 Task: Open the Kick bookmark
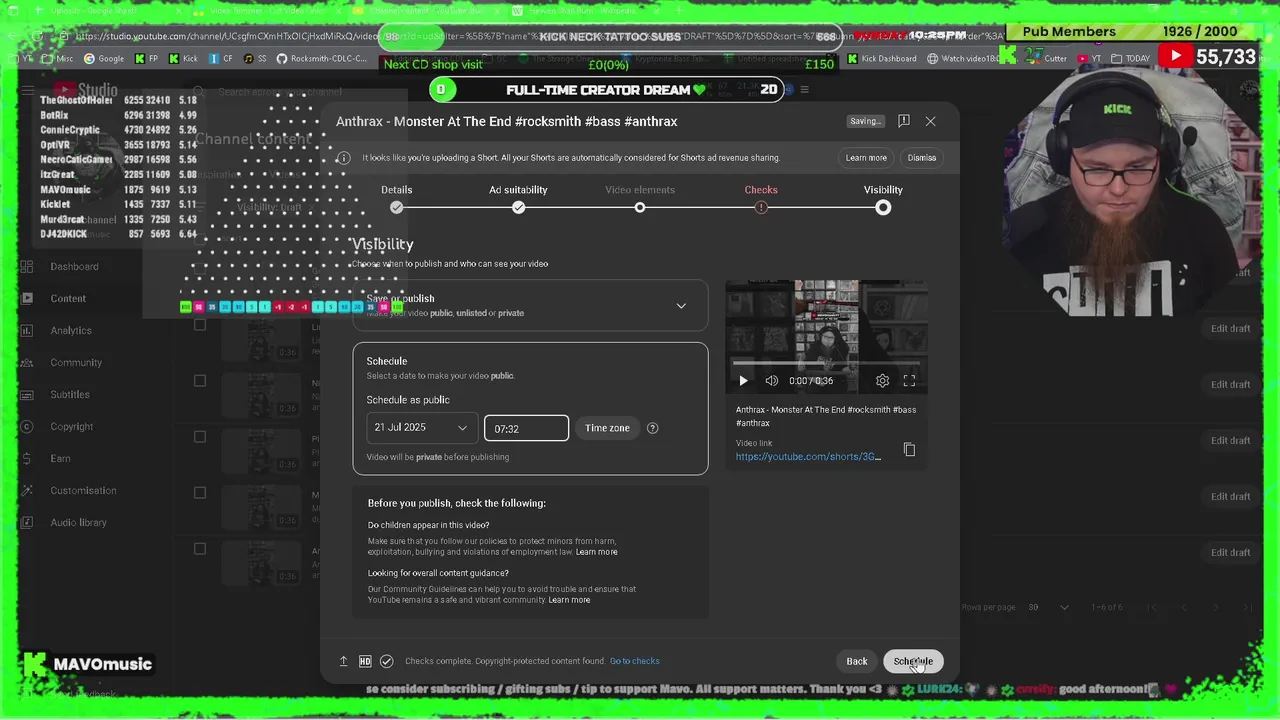[183, 59]
